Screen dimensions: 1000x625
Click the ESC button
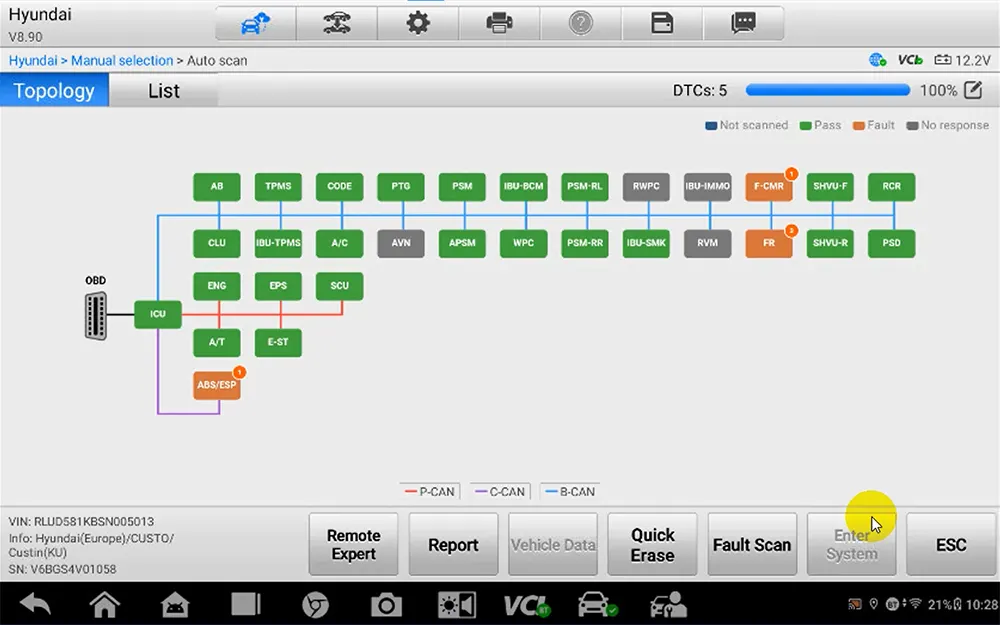(x=951, y=545)
